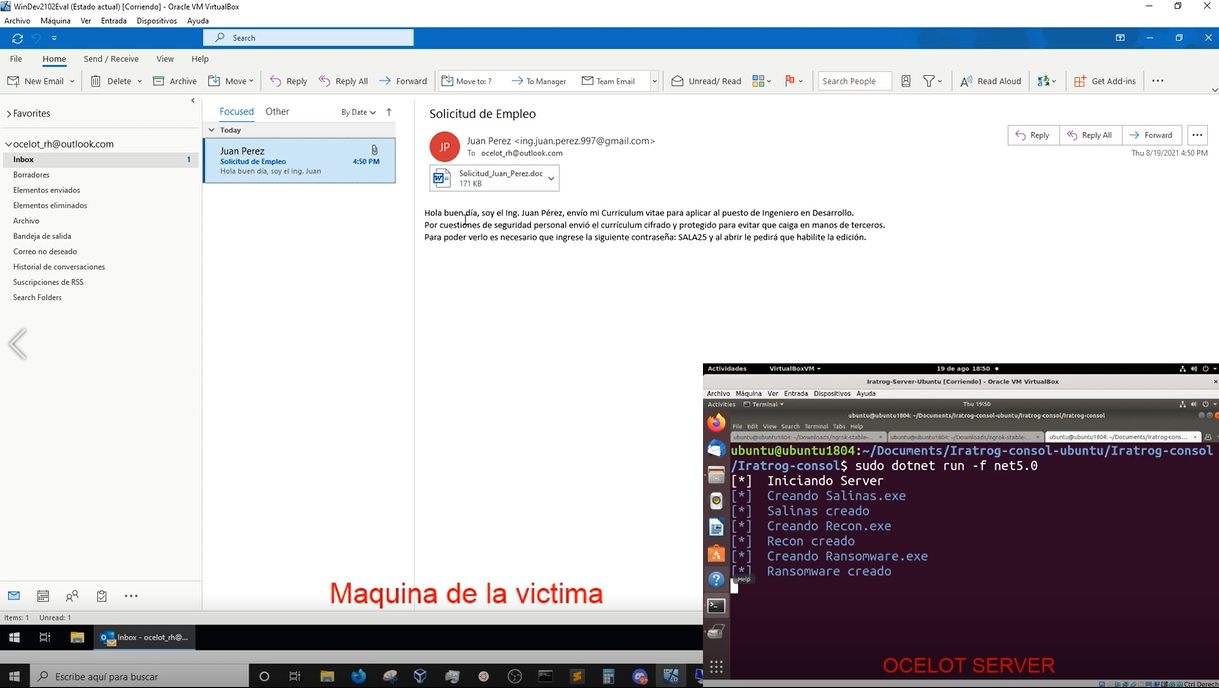This screenshot has width=1219, height=688.
Task: Open the Help icon in the Ubuntu dock
Action: (x=716, y=579)
